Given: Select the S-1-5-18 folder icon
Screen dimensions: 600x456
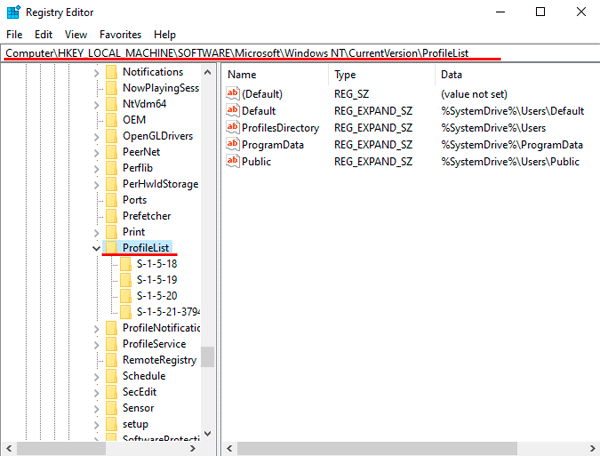Looking at the screenshot, I should 126,264.
